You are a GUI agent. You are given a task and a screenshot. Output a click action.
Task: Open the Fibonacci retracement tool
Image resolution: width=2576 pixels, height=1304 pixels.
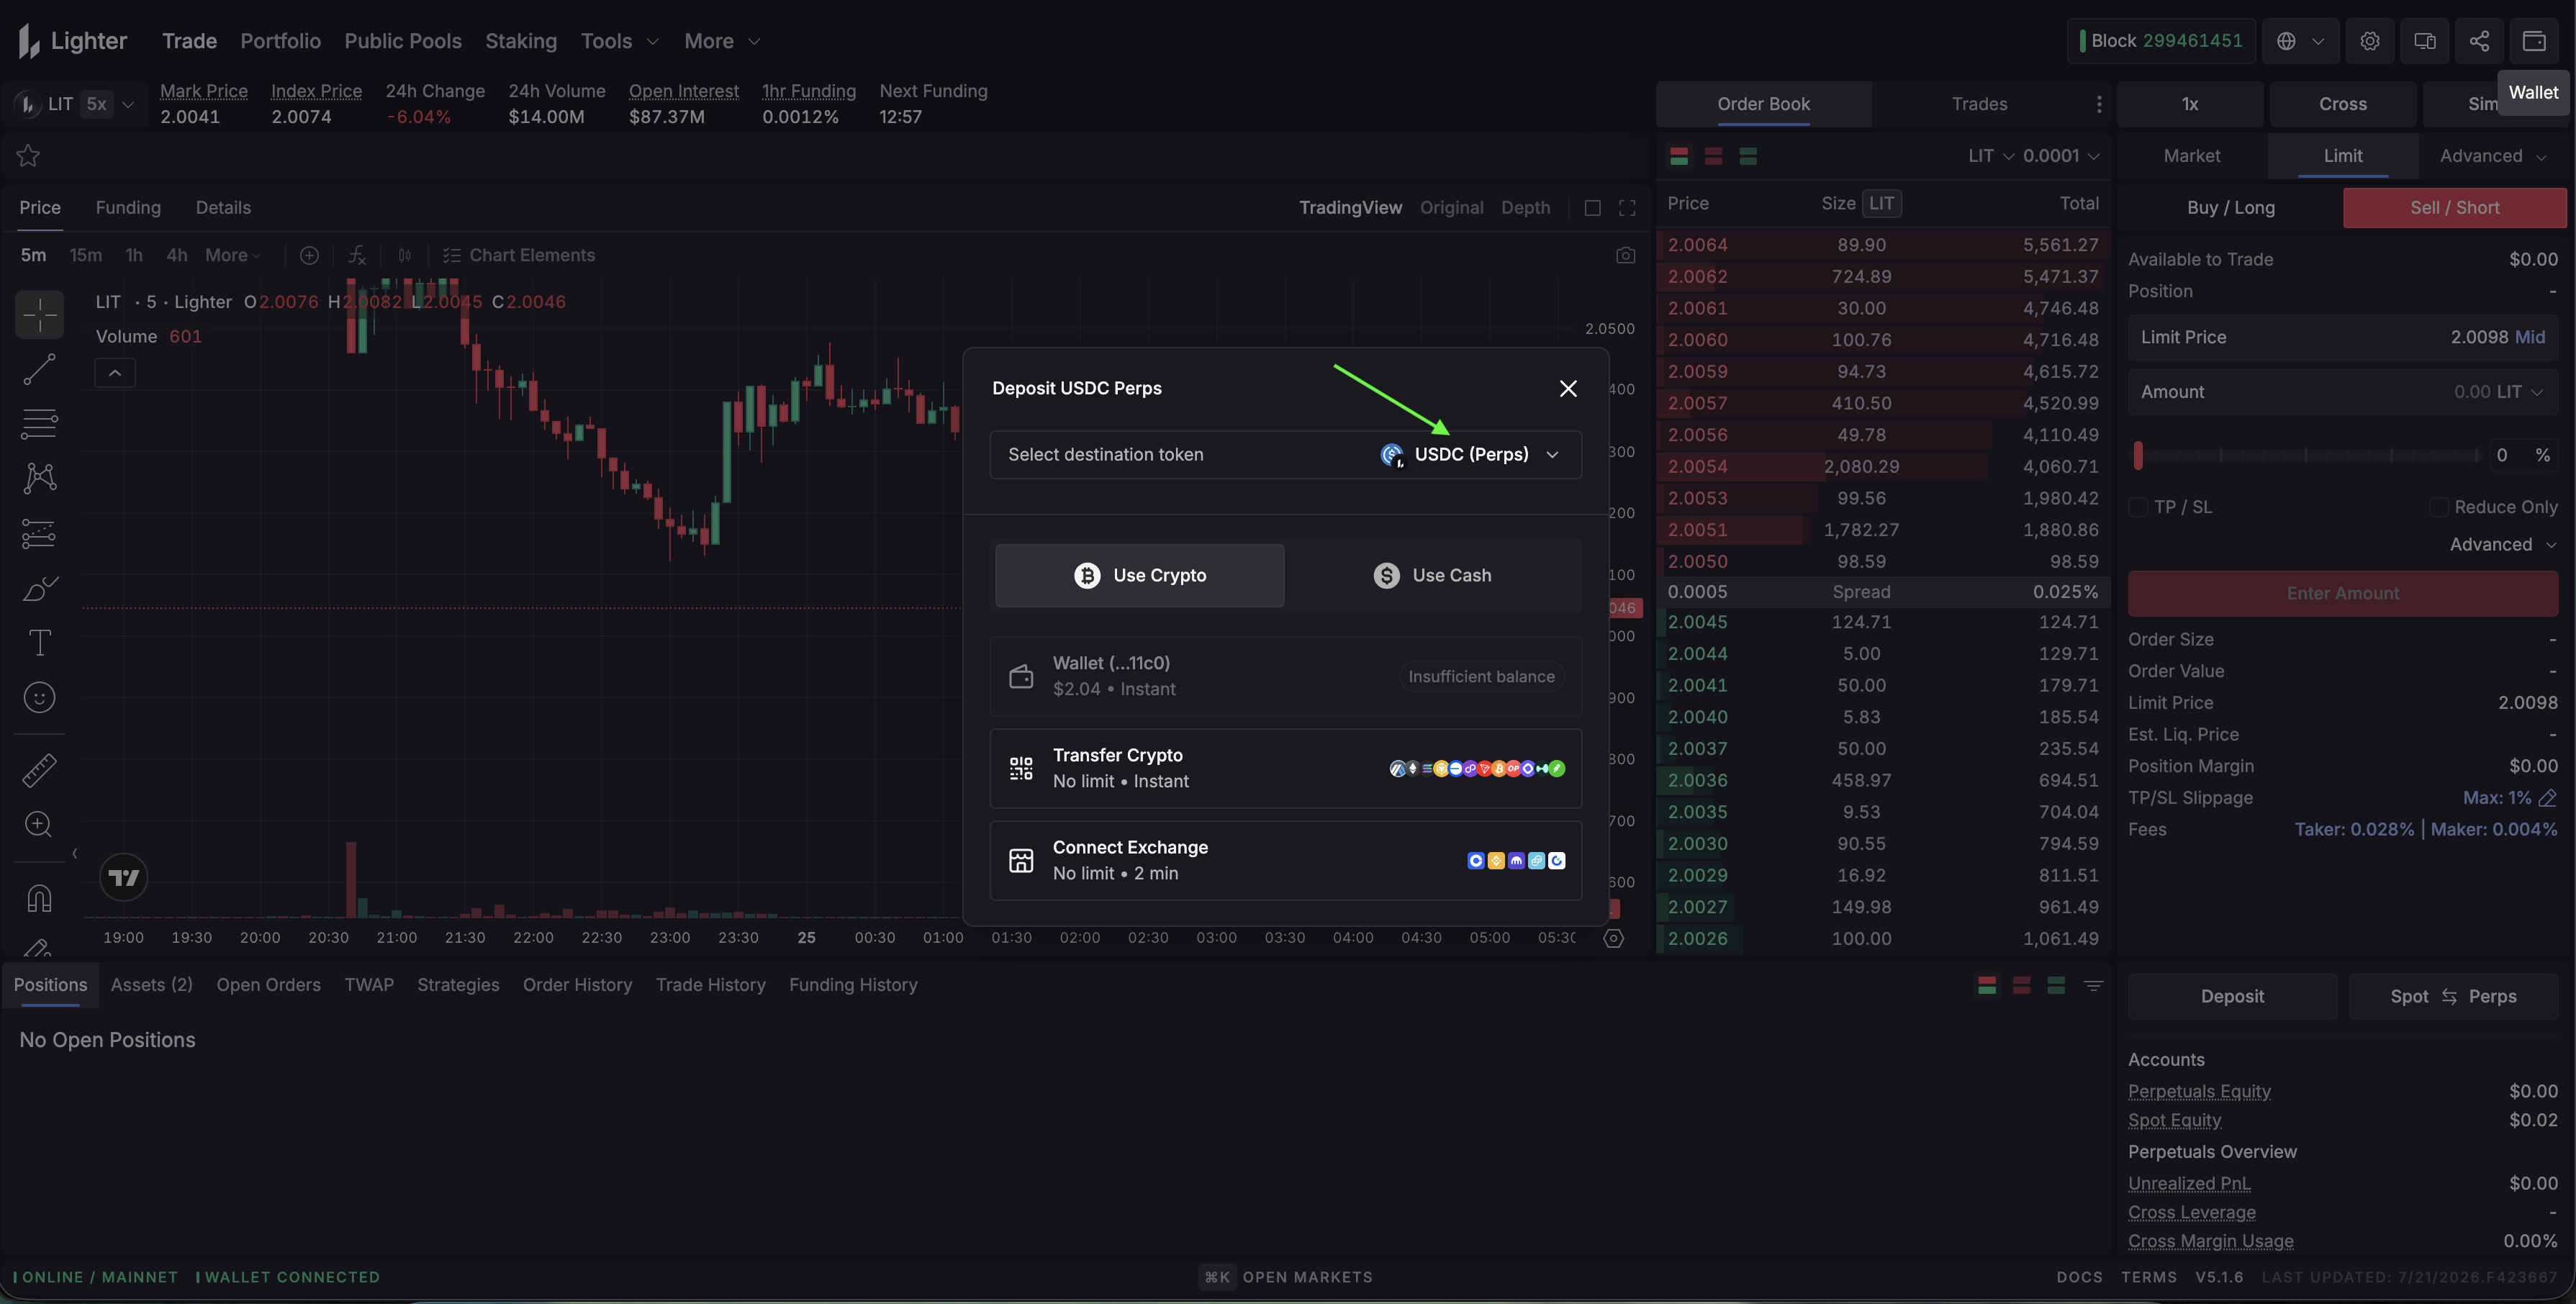pos(39,424)
